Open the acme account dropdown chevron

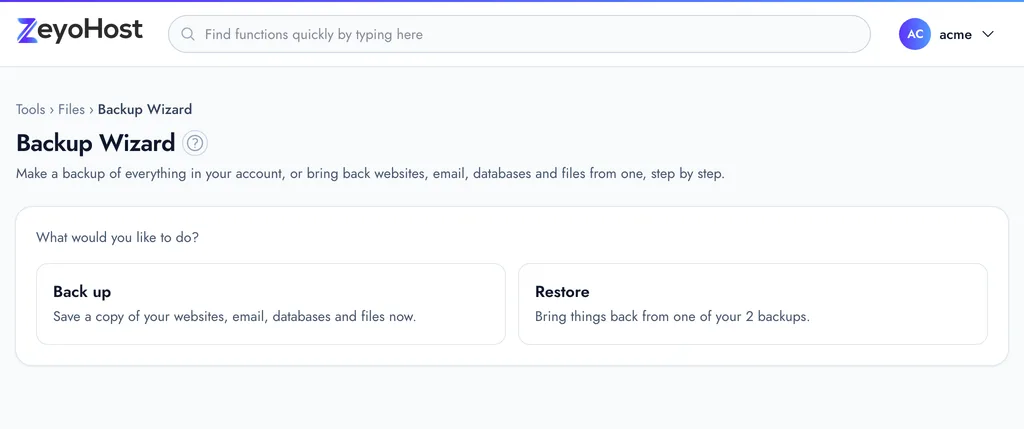pyautogui.click(x=987, y=35)
